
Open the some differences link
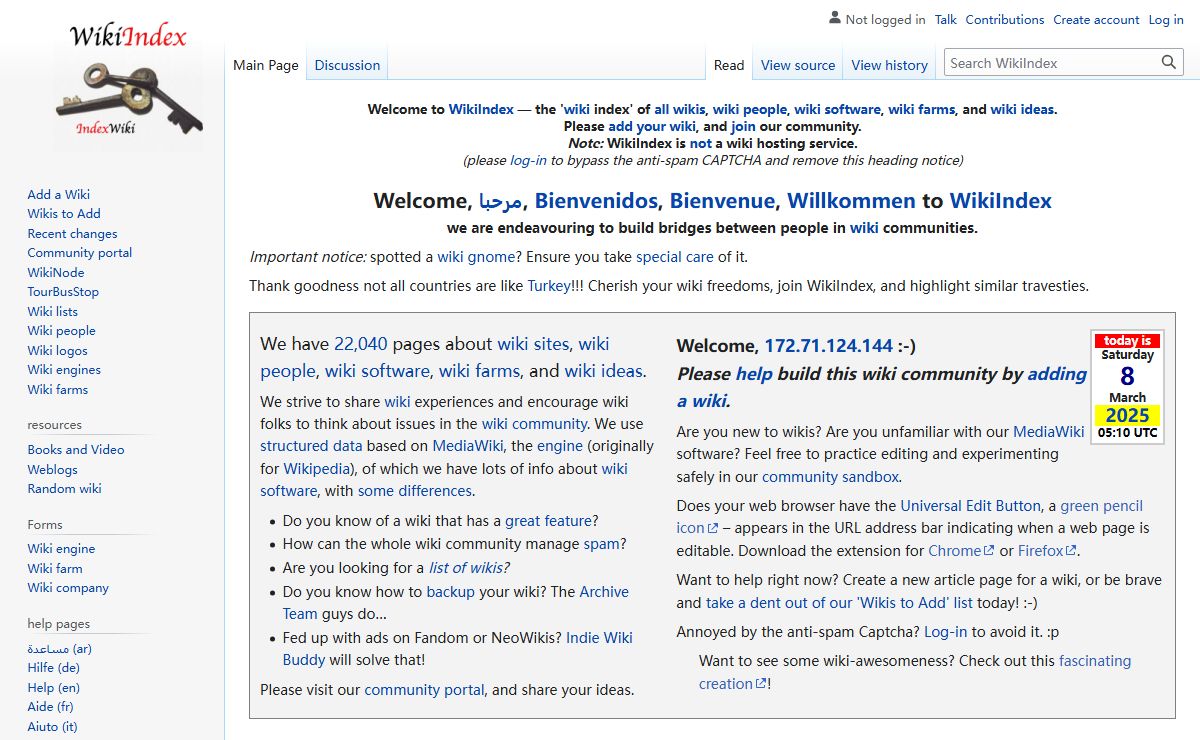414,491
